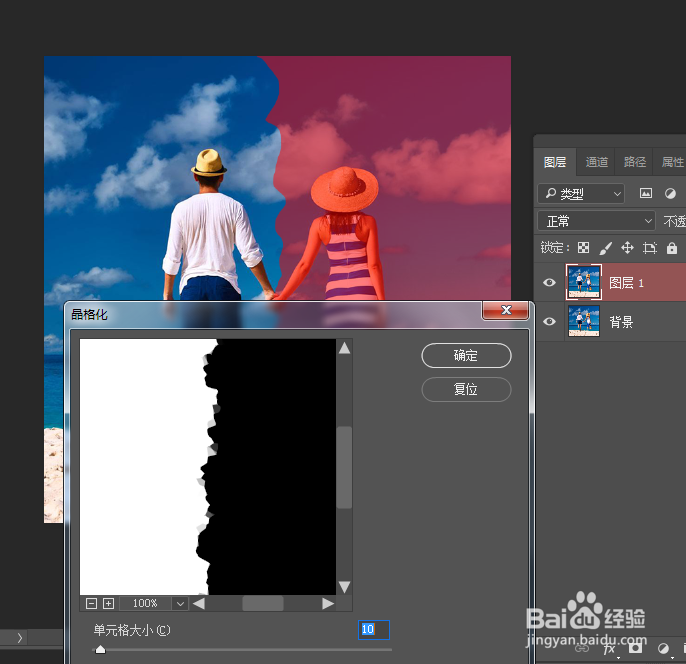
Task: Lock artboard nesting icon
Action: (x=650, y=248)
